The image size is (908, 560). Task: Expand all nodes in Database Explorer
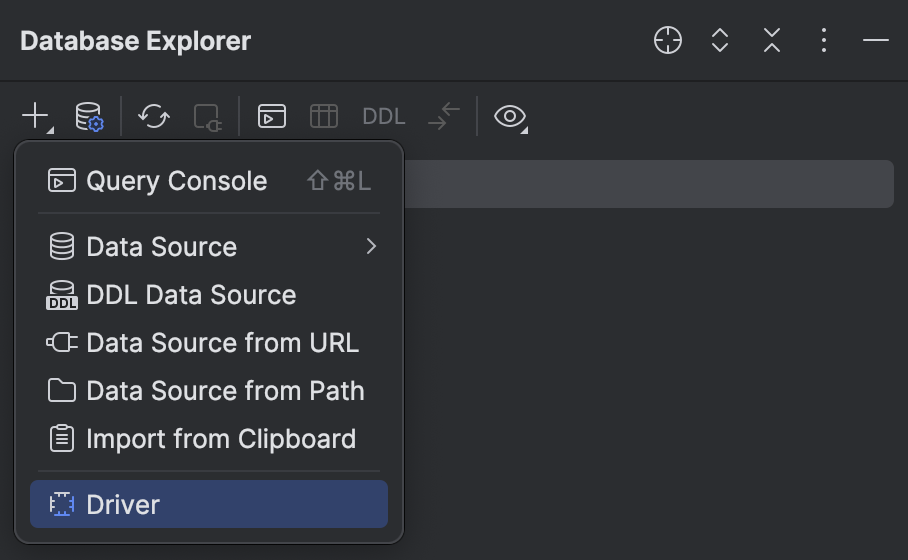click(720, 40)
